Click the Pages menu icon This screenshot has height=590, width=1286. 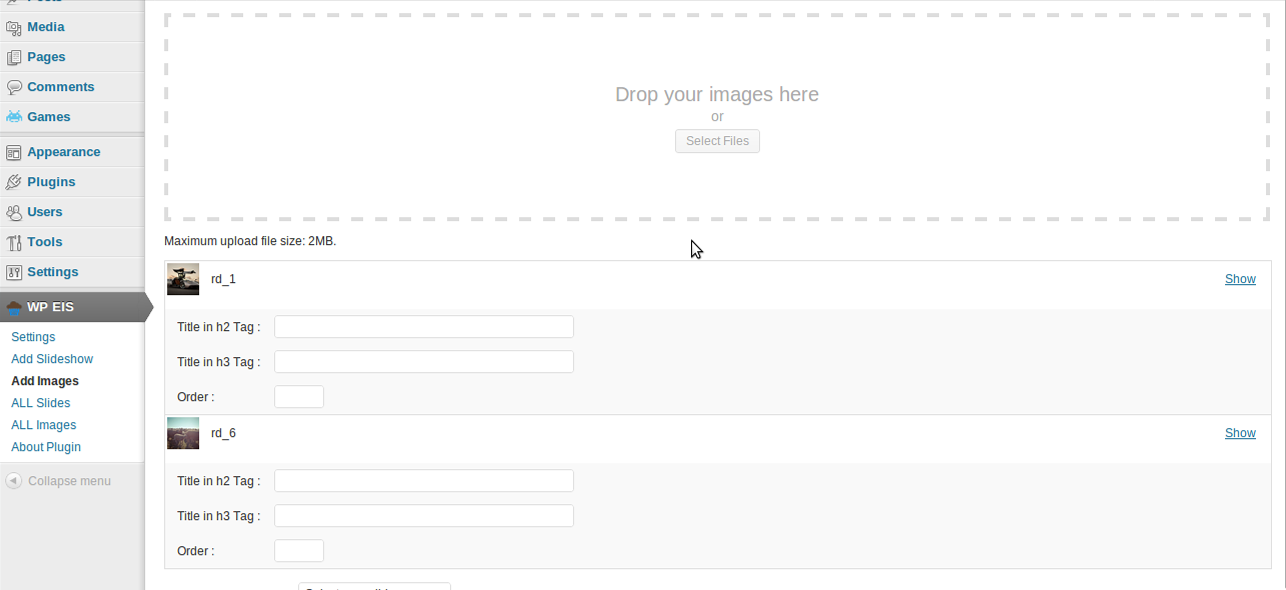pyautogui.click(x=14, y=57)
